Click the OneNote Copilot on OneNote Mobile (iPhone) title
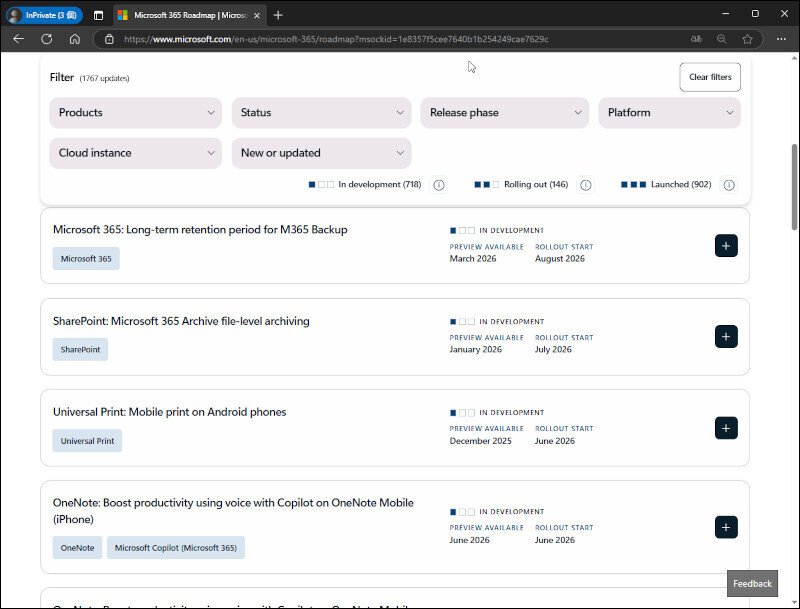This screenshot has width=800, height=609. pyautogui.click(x=233, y=511)
